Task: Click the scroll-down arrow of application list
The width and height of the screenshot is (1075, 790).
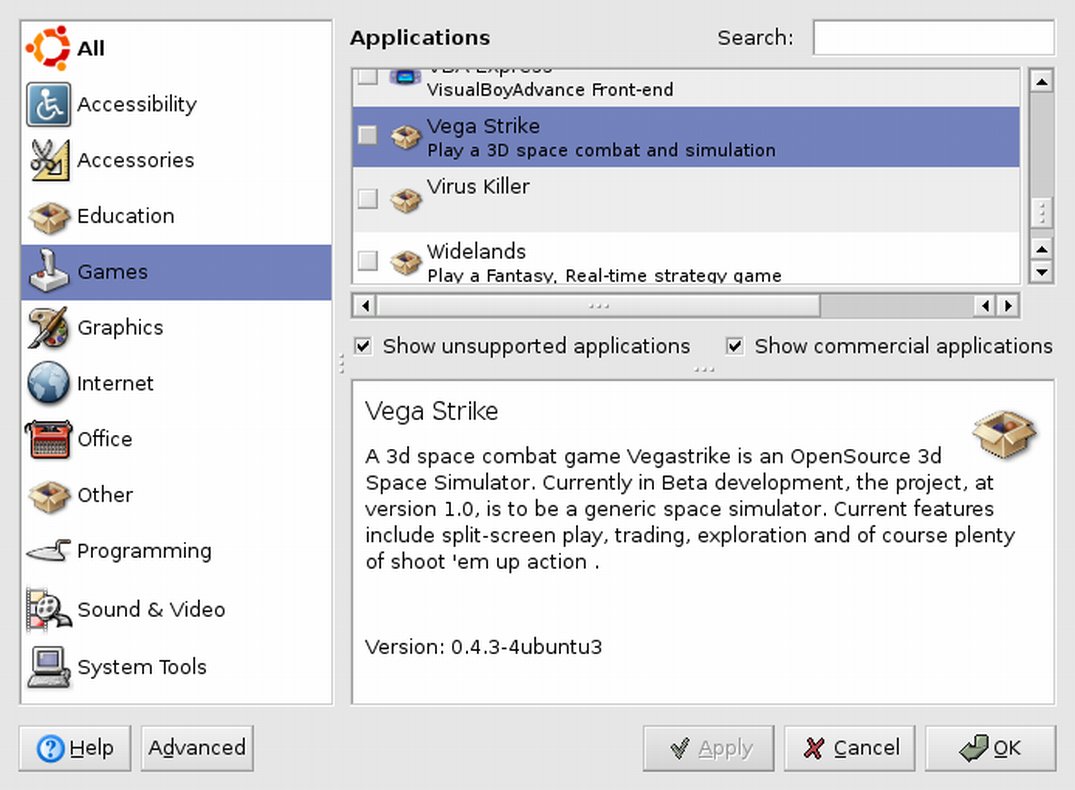Action: click(1041, 272)
